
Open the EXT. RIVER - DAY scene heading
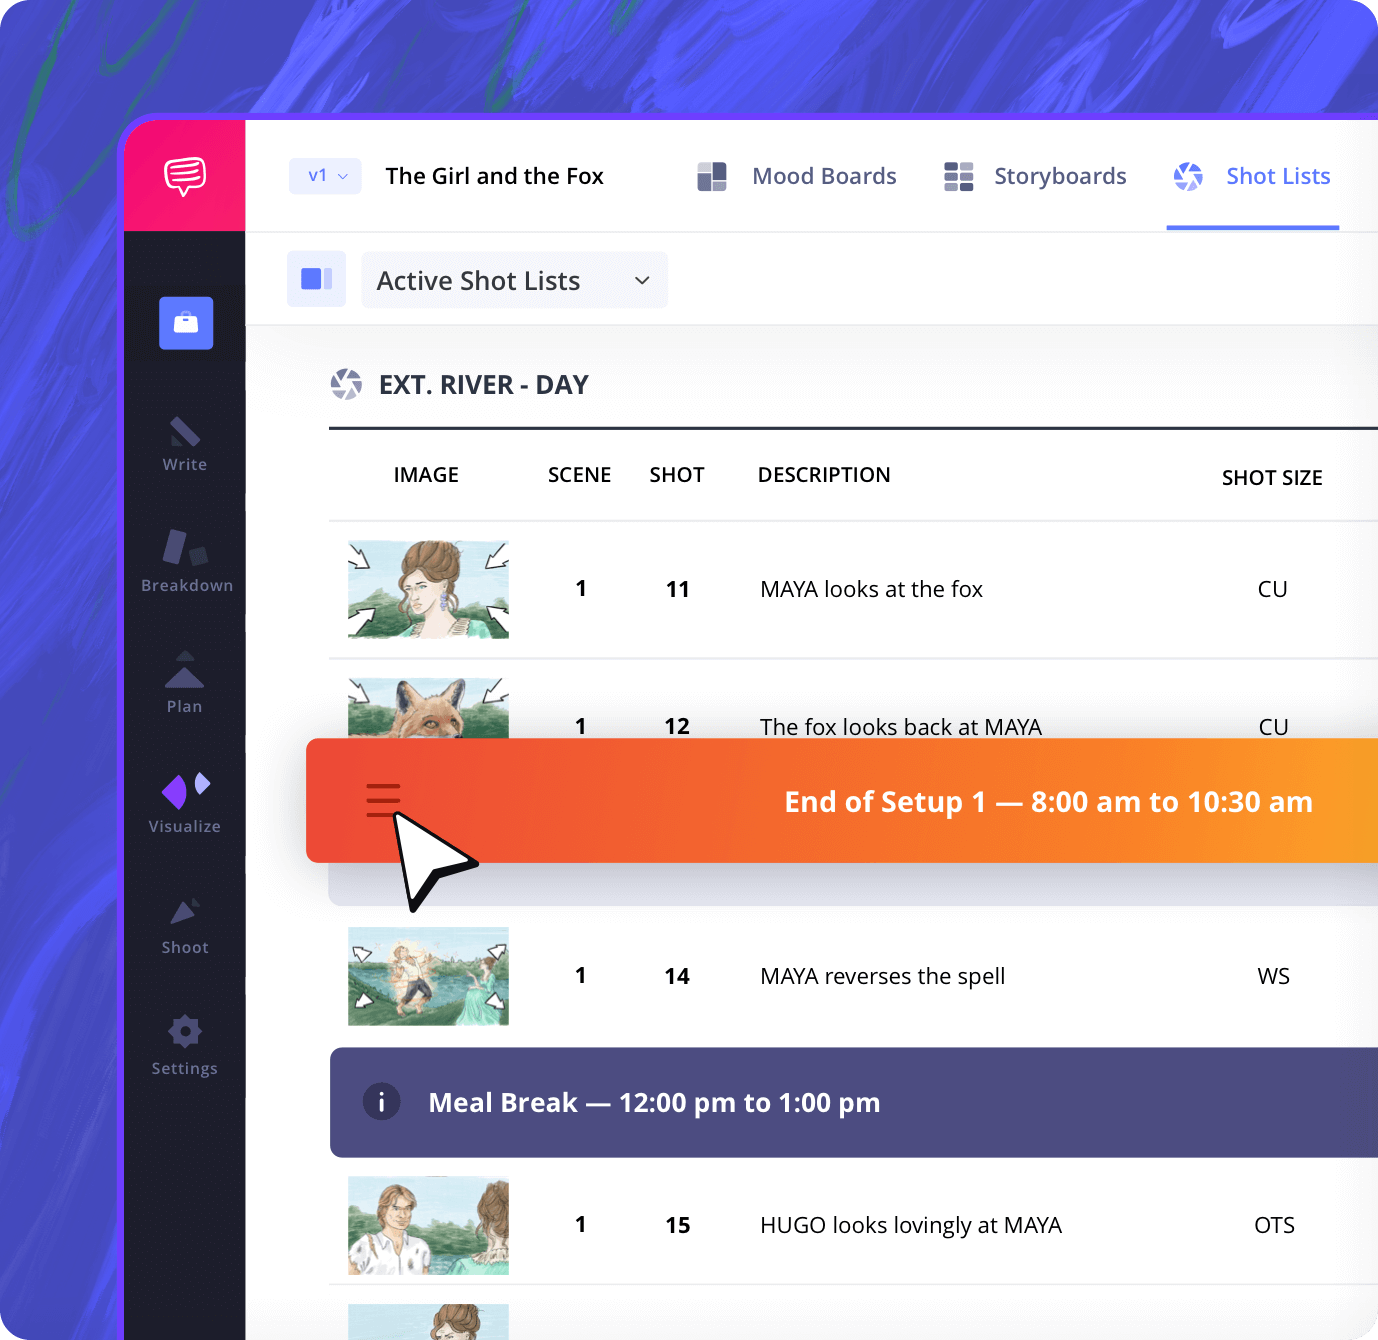tap(483, 385)
